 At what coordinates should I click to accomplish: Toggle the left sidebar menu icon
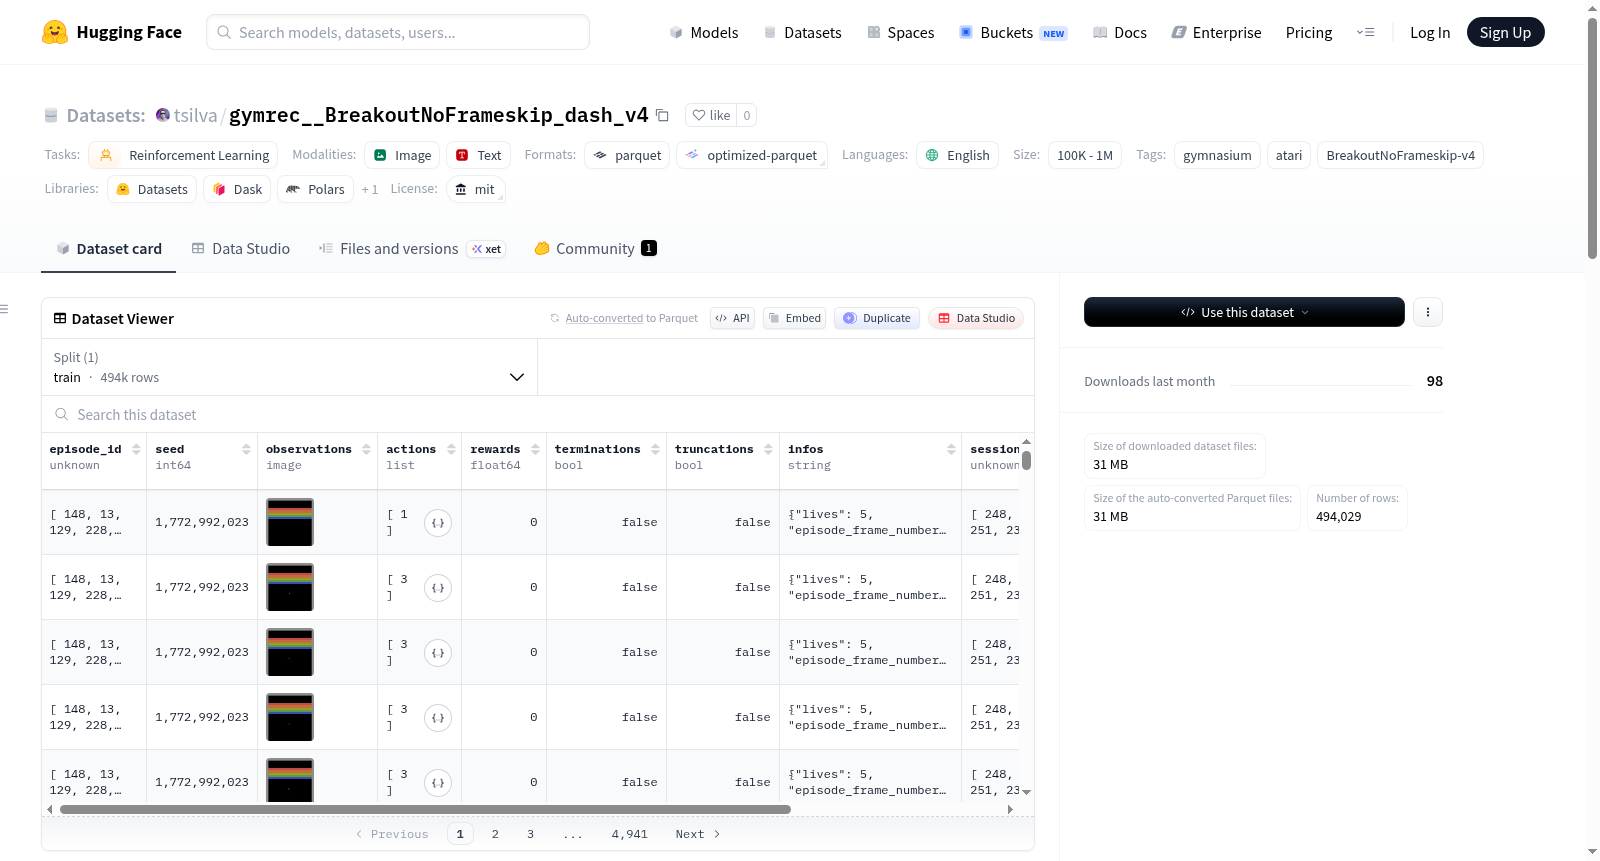click(5, 309)
